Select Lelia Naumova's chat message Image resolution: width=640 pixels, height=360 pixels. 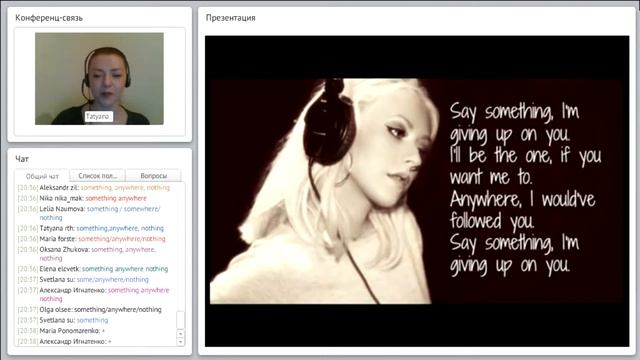point(89,213)
